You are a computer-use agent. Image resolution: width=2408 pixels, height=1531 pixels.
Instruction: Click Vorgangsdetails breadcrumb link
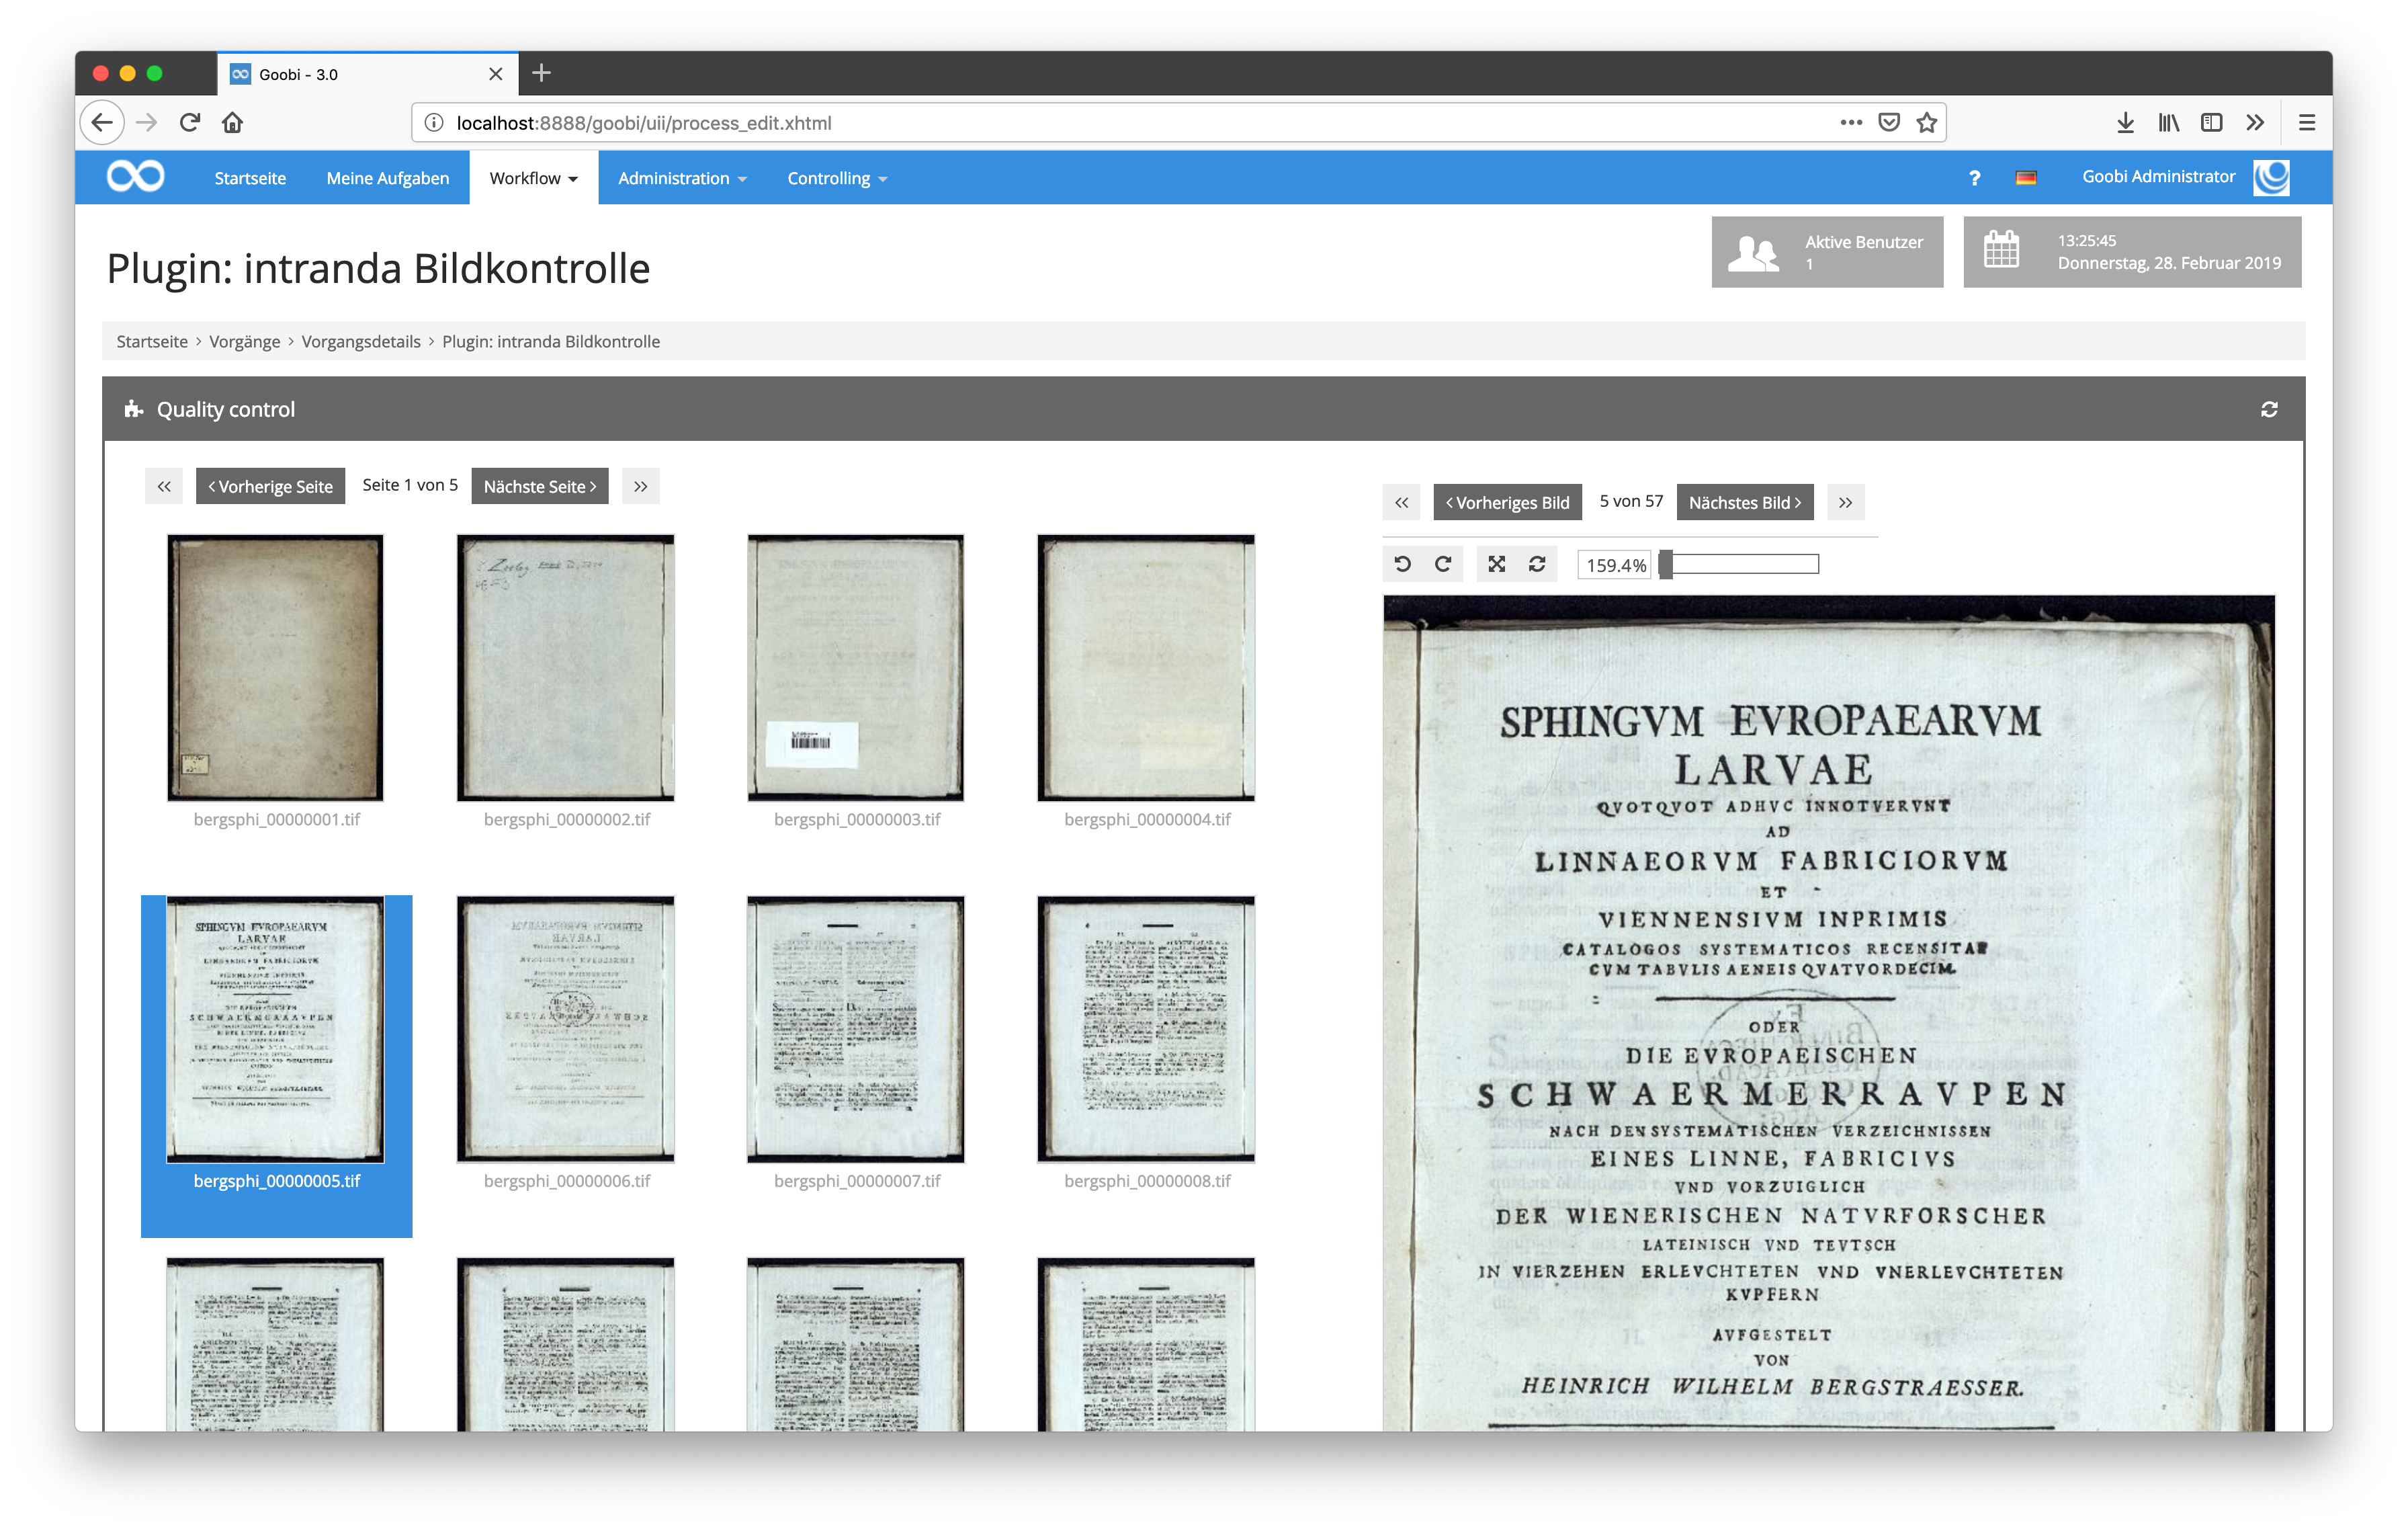pos(361,341)
